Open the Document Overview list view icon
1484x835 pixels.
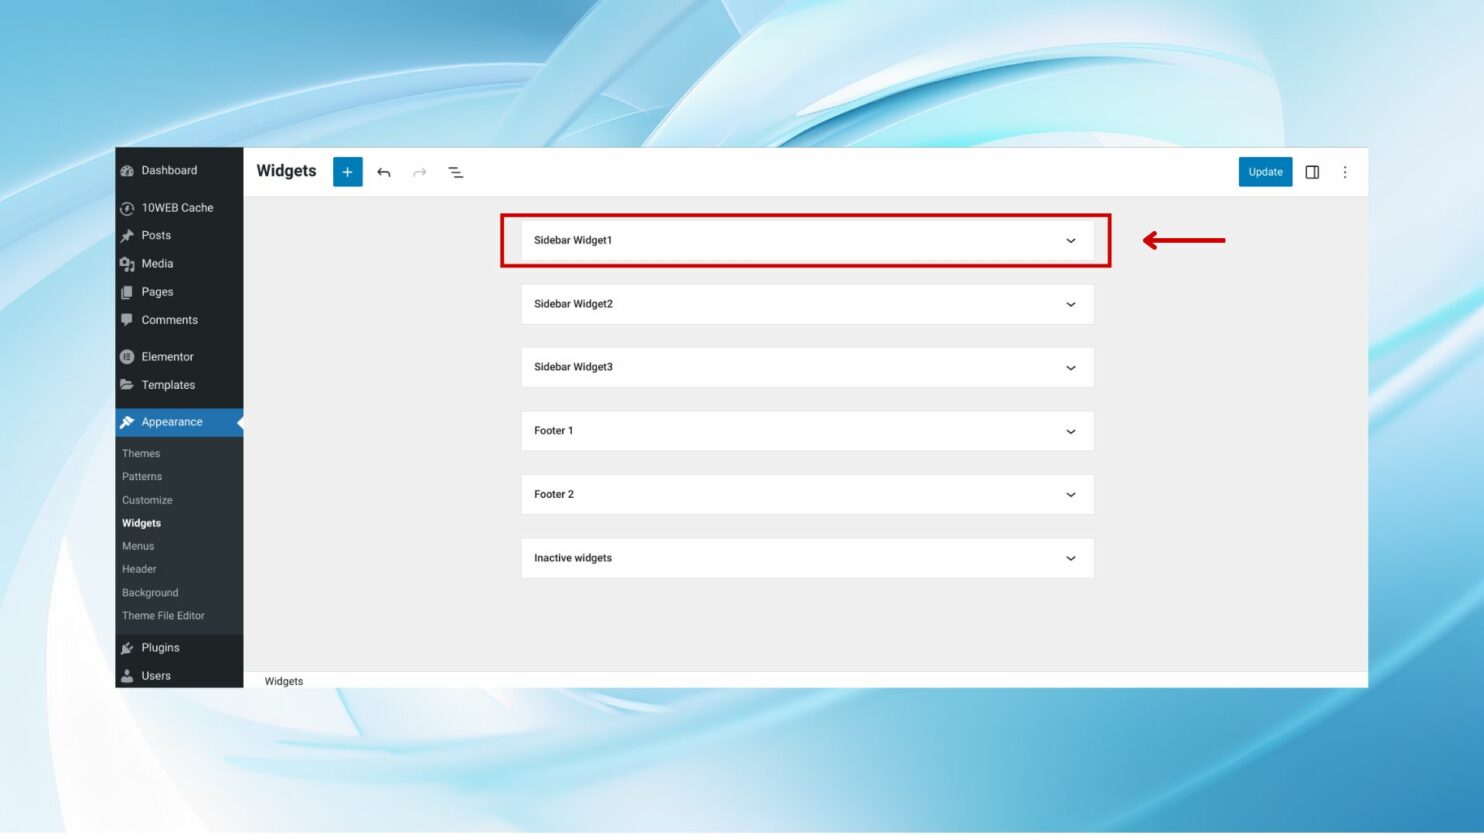point(455,171)
